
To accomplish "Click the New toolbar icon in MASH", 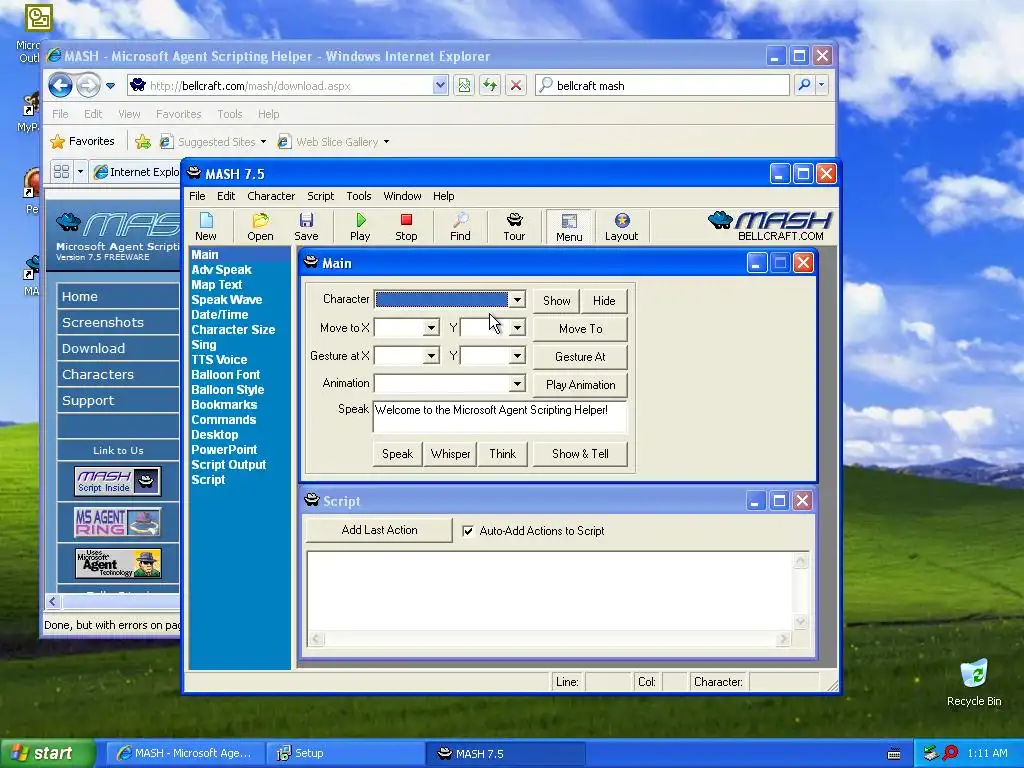I will 206,227.
